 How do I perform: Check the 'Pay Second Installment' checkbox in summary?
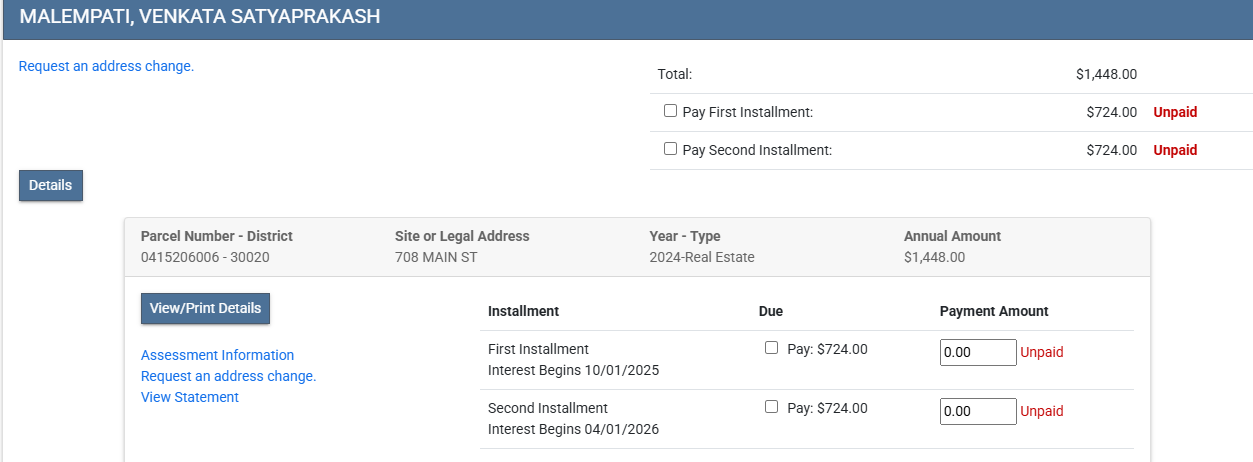pos(670,149)
